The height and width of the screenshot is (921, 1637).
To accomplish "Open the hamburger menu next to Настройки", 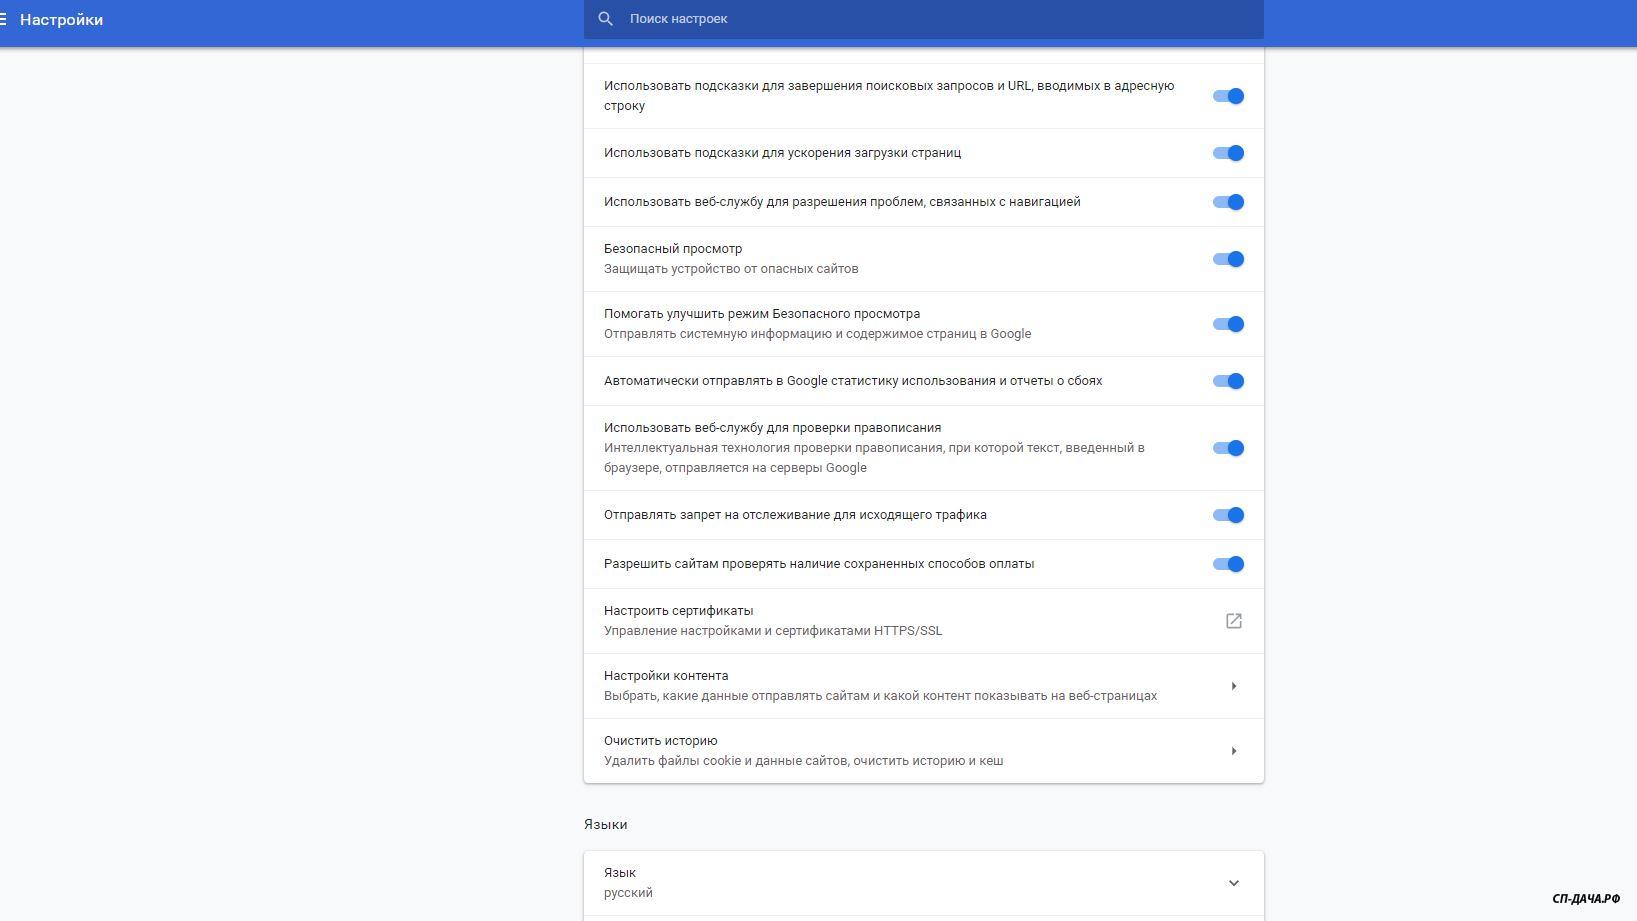I will click(4, 19).
